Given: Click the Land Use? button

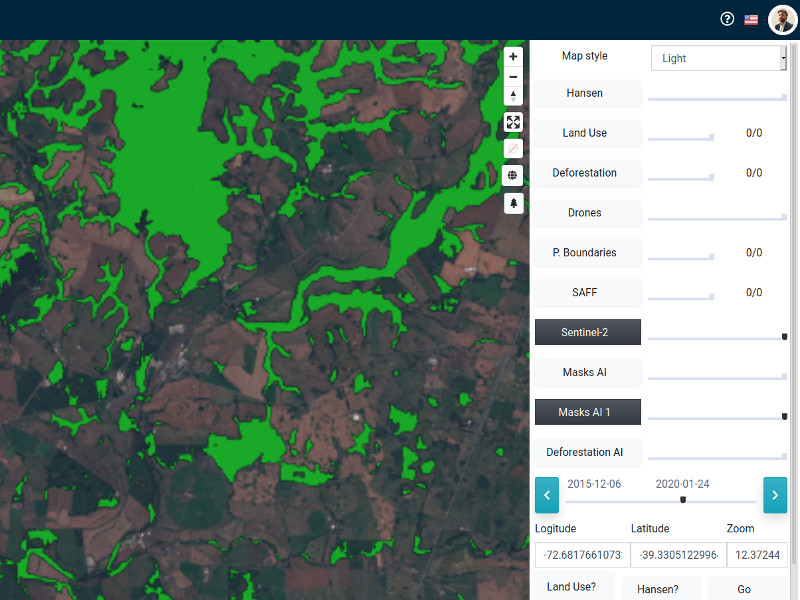Looking at the screenshot, I should (572, 588).
